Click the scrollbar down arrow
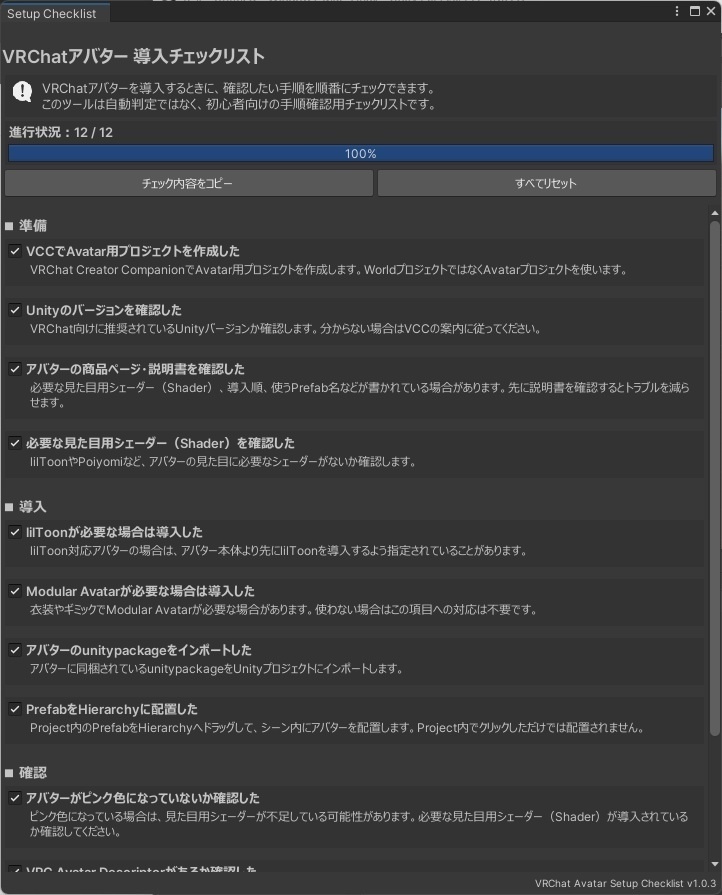 715,865
